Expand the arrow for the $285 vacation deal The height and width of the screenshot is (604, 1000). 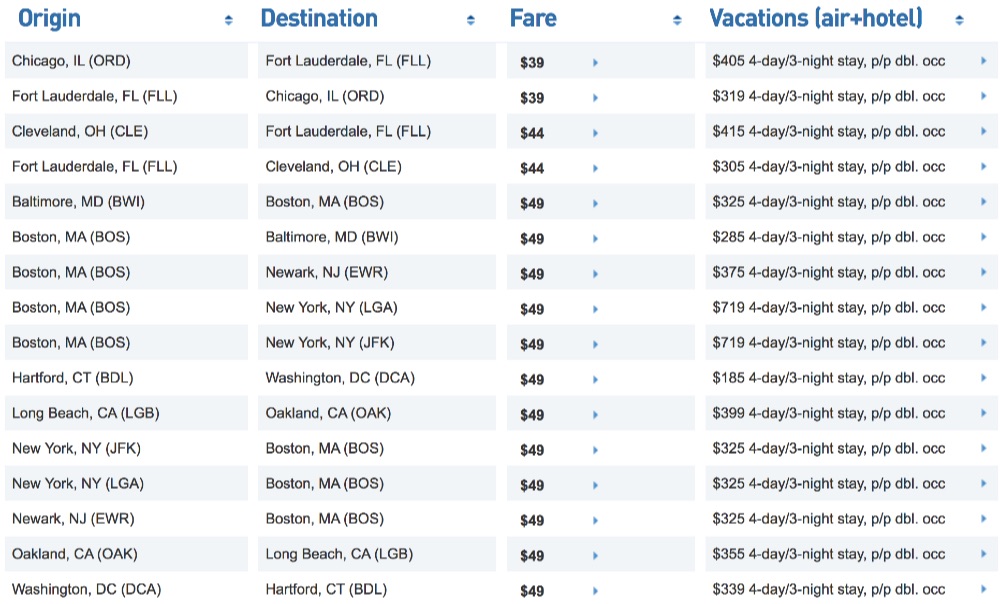point(984,238)
